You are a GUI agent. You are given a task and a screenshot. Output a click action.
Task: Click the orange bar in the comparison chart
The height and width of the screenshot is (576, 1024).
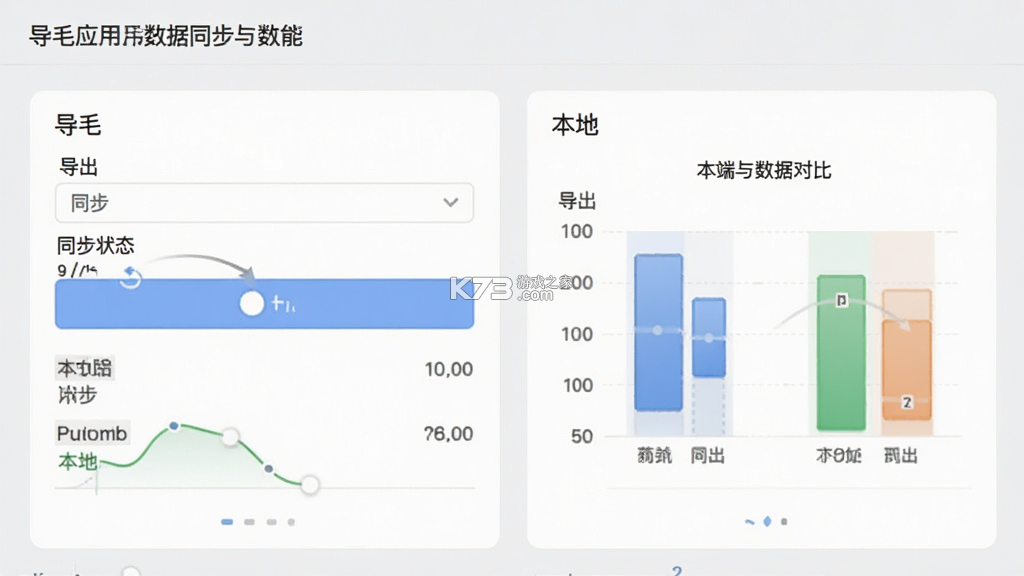[x=907, y=370]
